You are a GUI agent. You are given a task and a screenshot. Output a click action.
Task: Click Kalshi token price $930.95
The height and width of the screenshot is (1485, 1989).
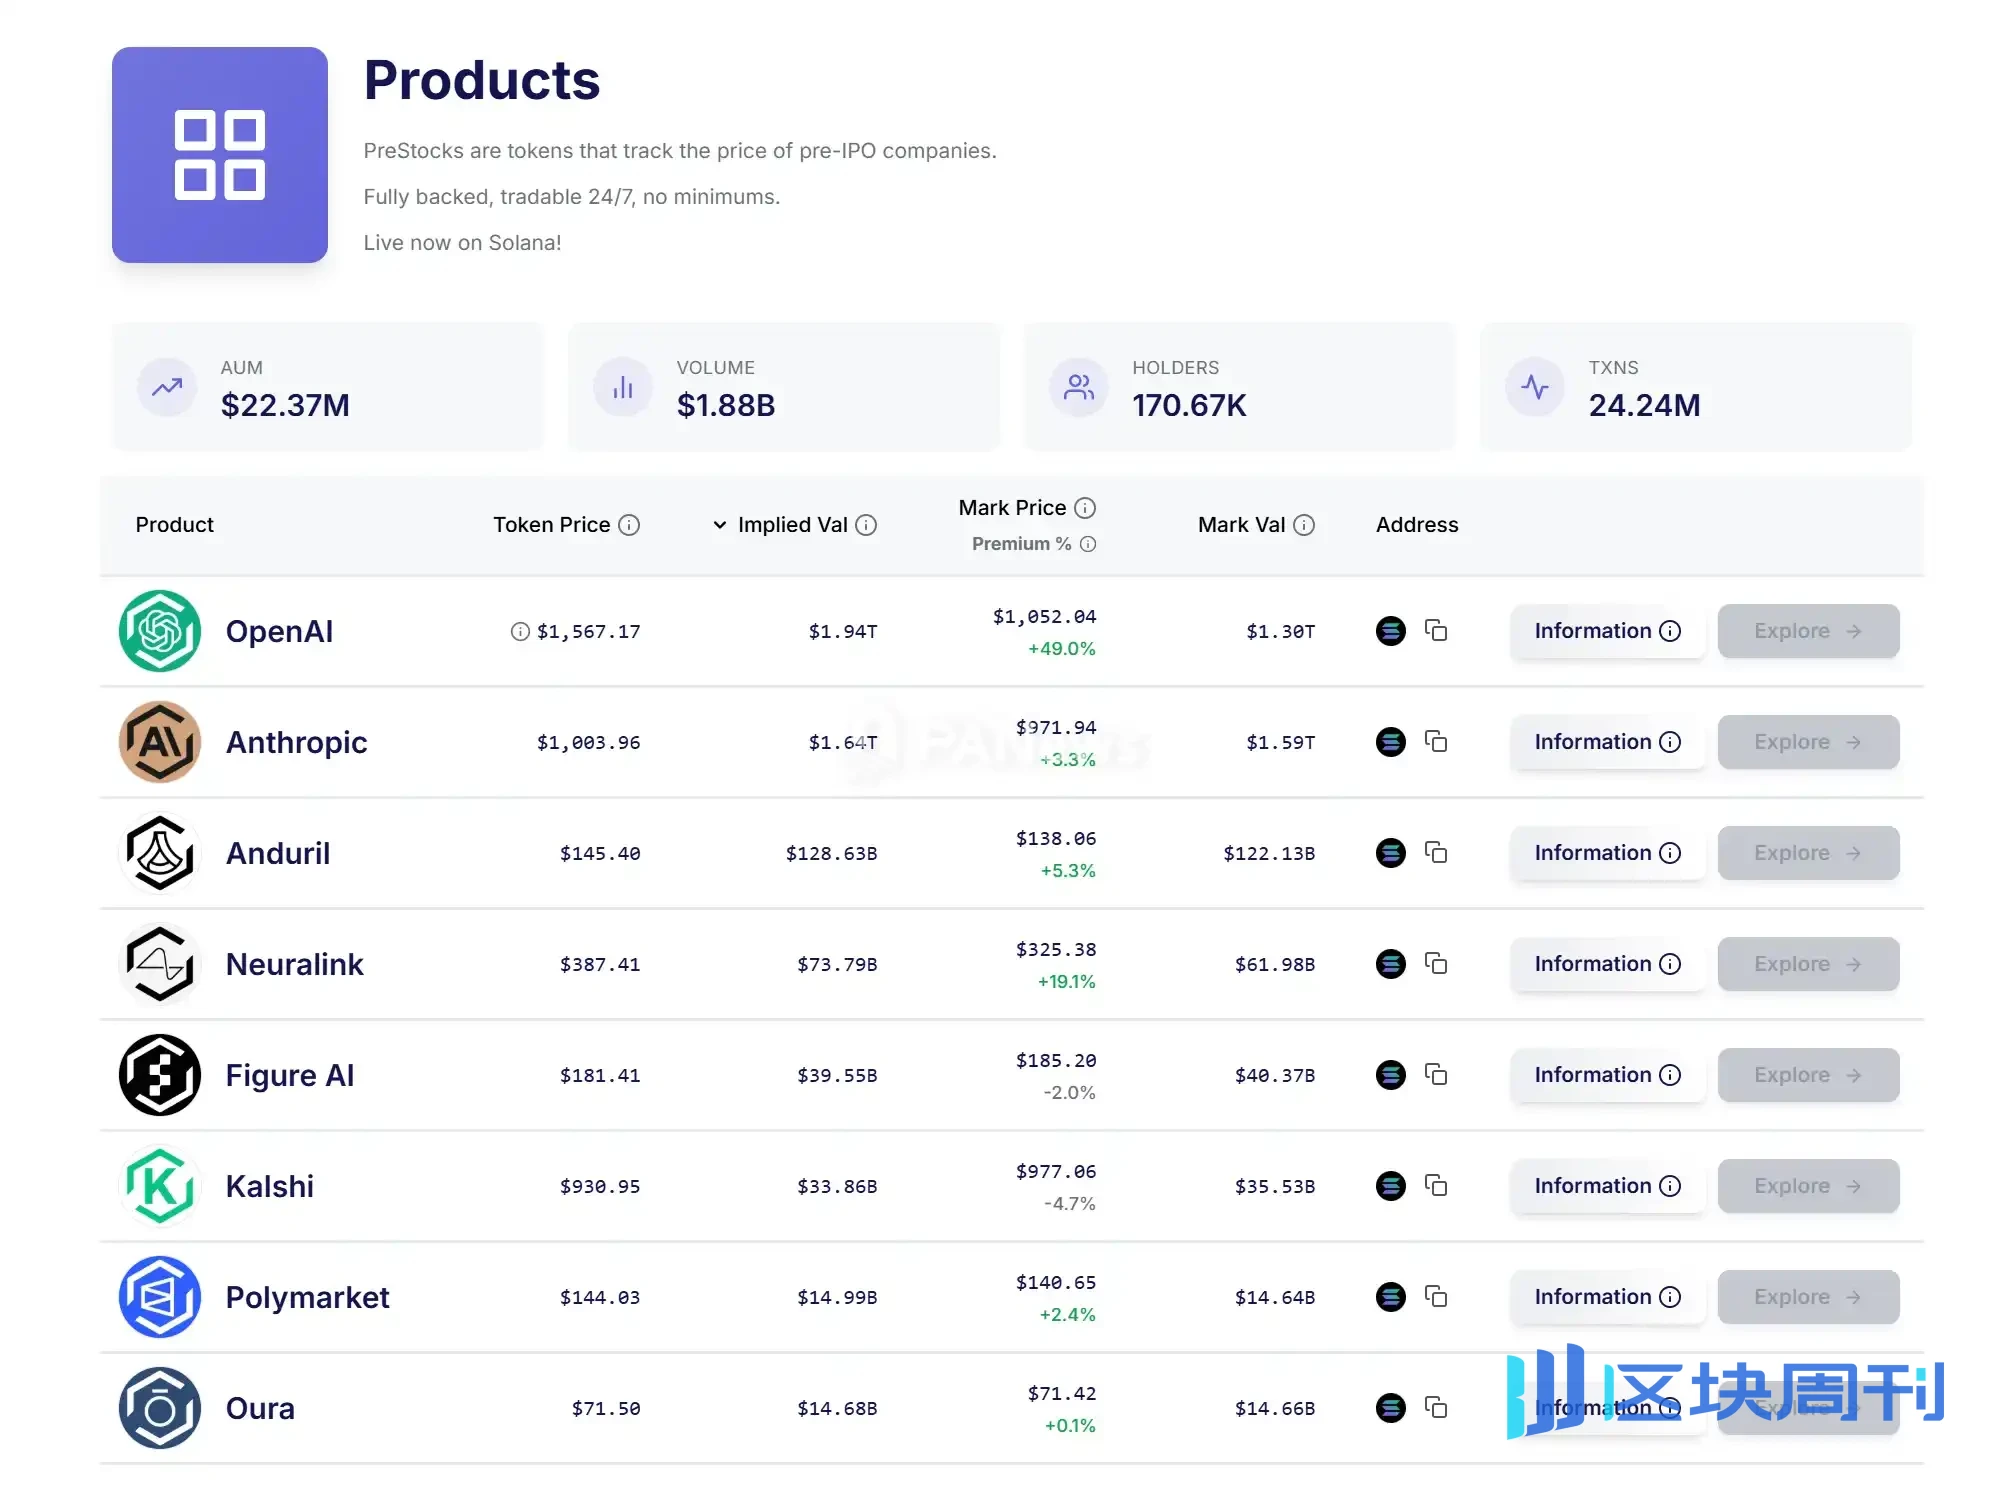click(600, 1186)
